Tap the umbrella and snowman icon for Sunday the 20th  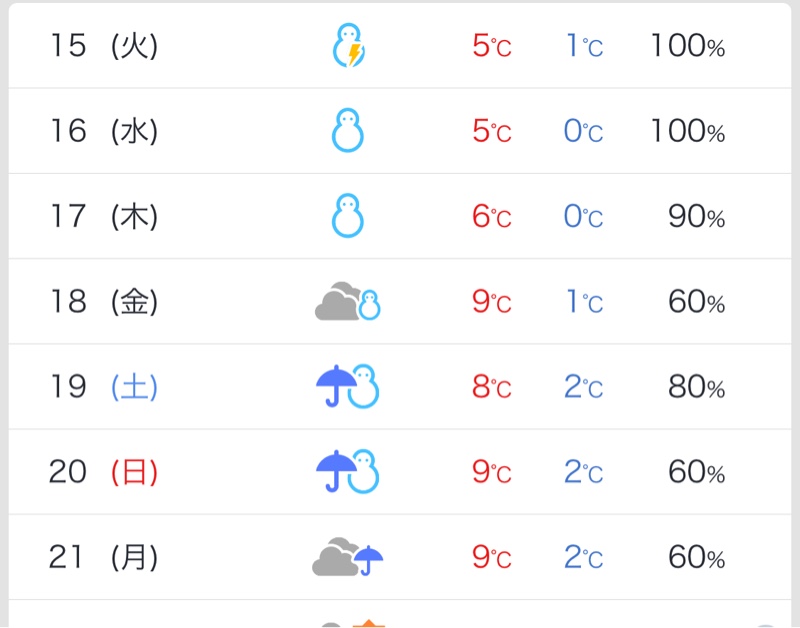tap(347, 471)
